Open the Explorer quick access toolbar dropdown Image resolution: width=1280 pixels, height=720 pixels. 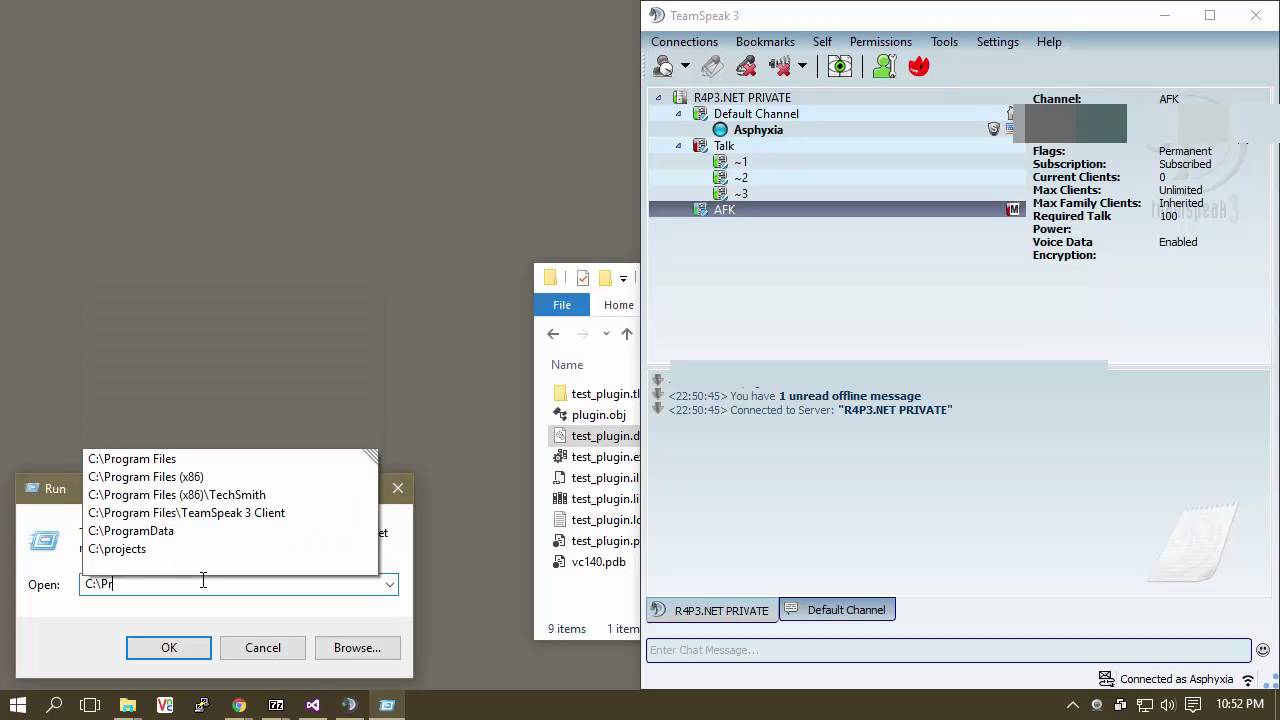[x=623, y=278]
